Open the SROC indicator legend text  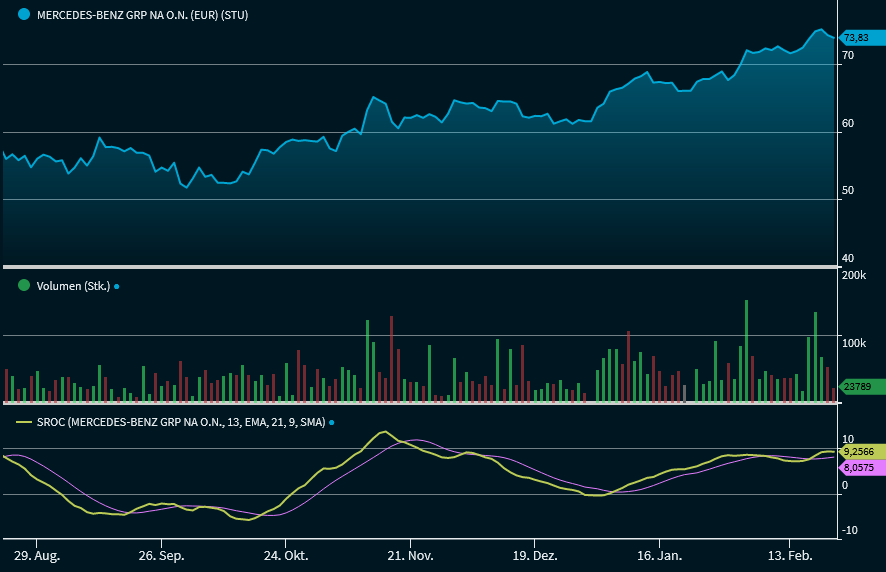[x=180, y=423]
